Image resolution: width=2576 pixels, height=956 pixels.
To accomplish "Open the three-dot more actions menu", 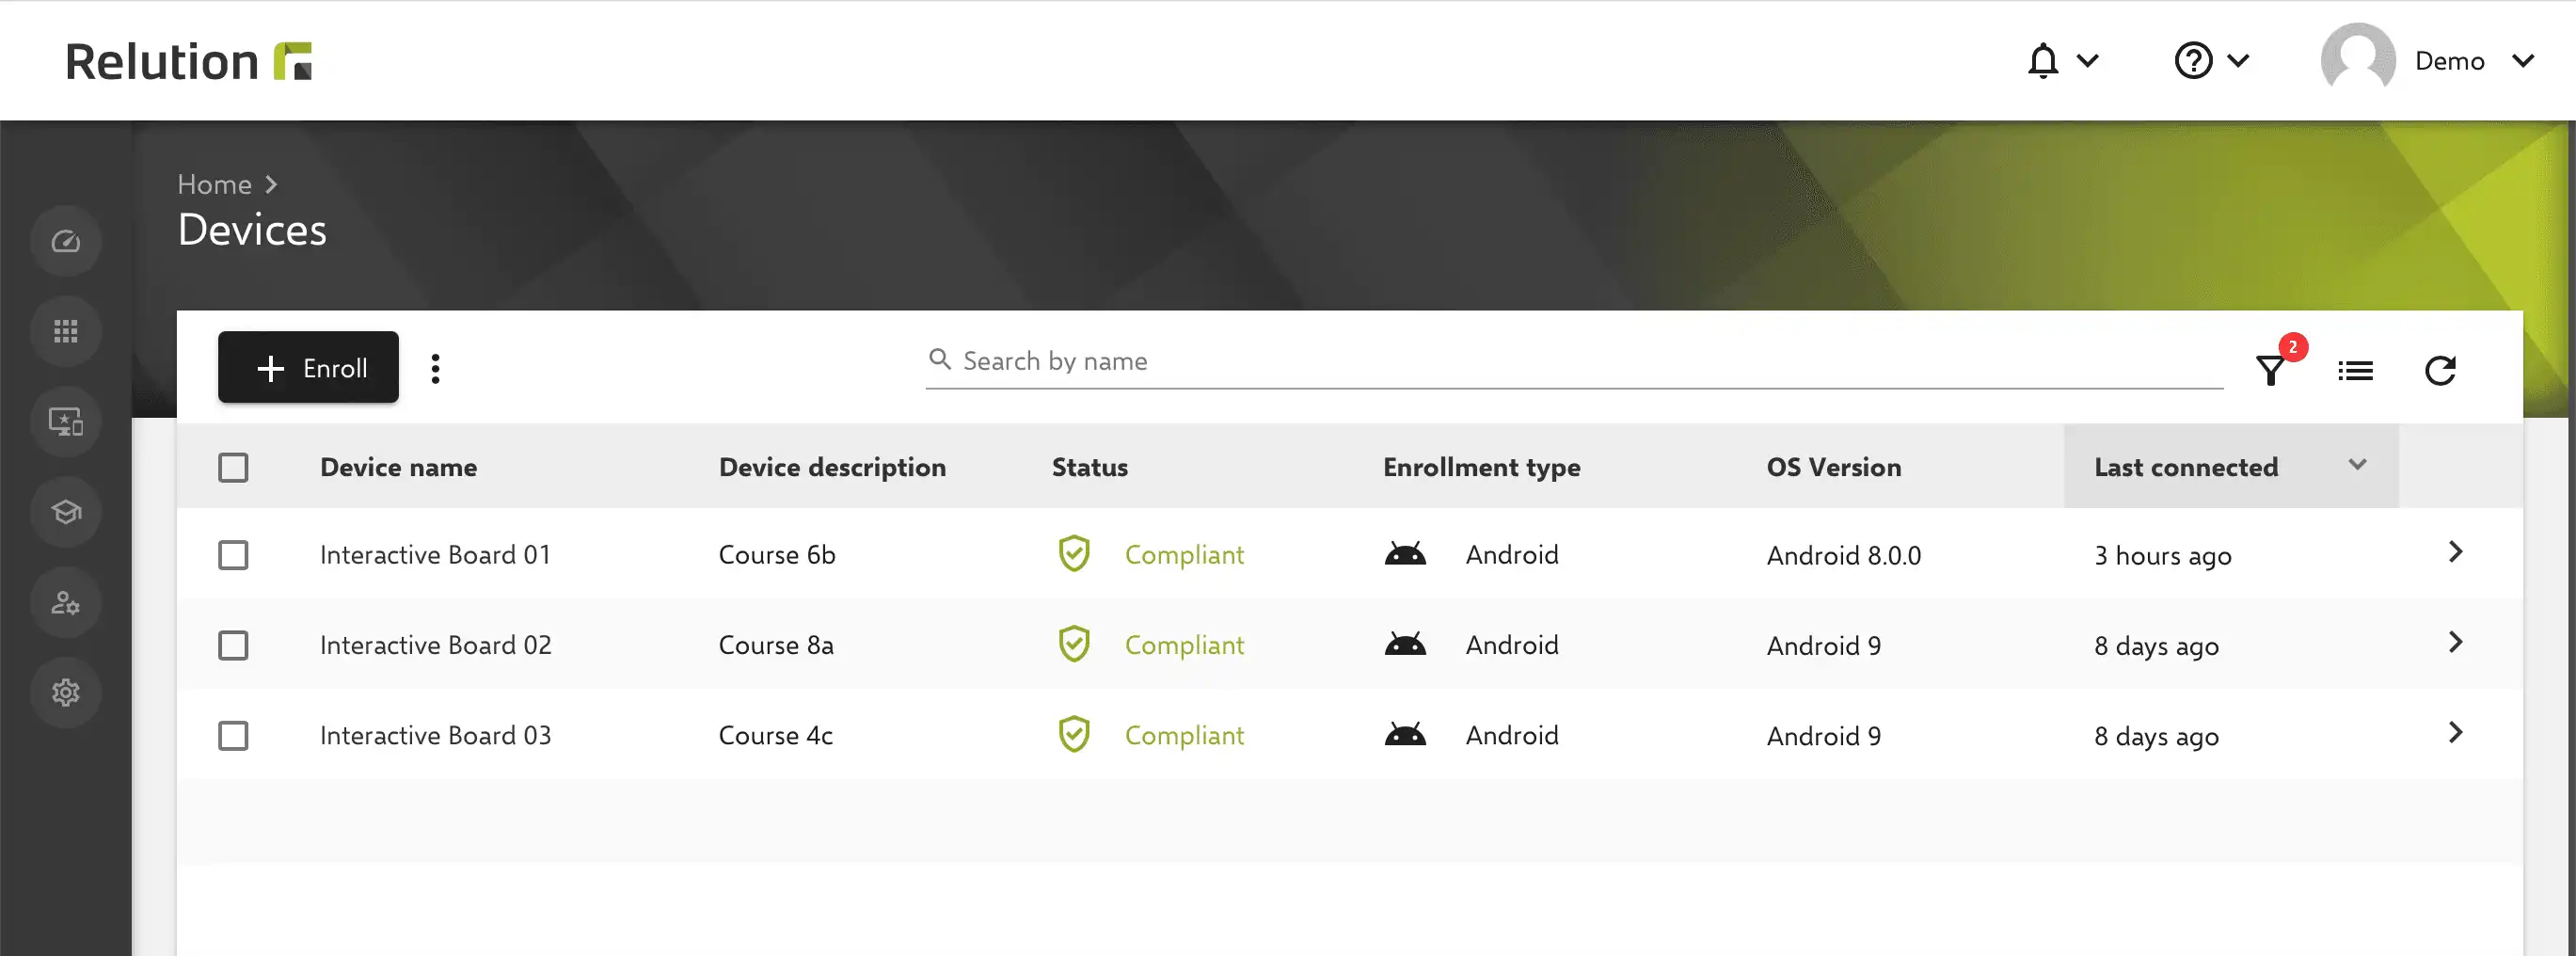I will [435, 368].
